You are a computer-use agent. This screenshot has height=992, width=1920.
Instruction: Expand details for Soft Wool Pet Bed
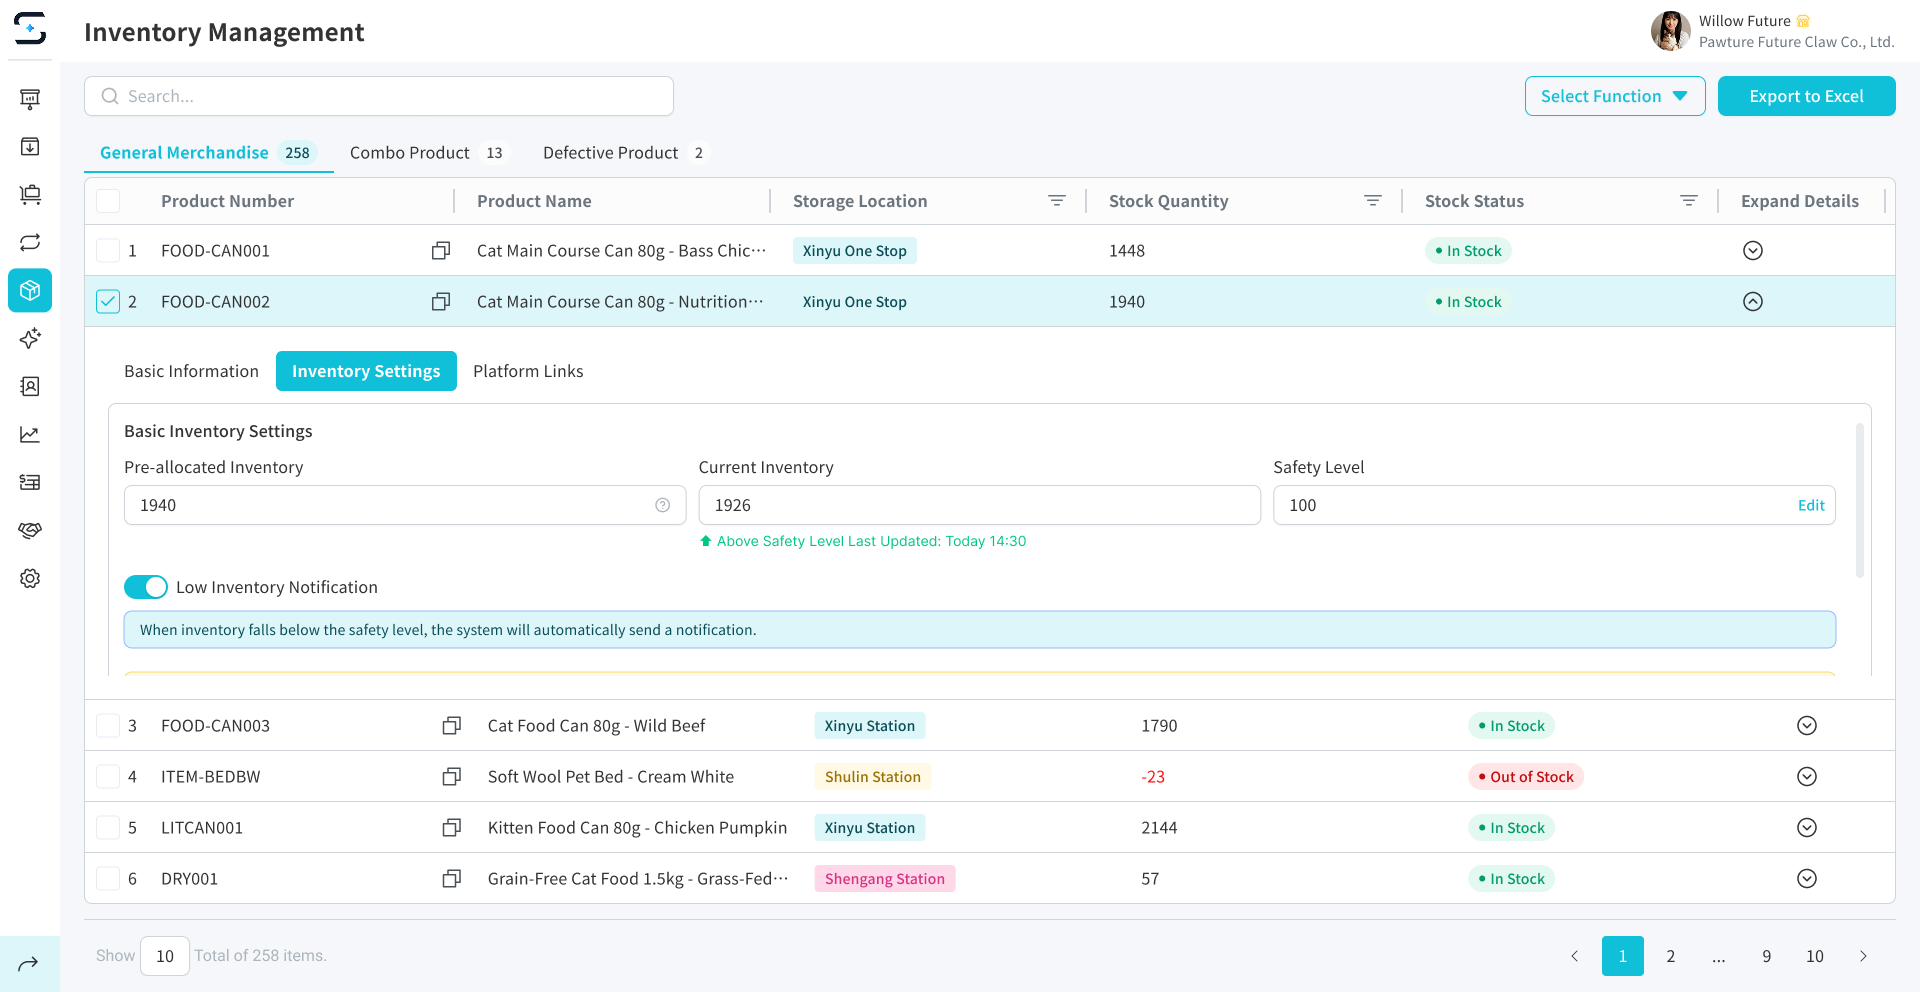coord(1806,777)
